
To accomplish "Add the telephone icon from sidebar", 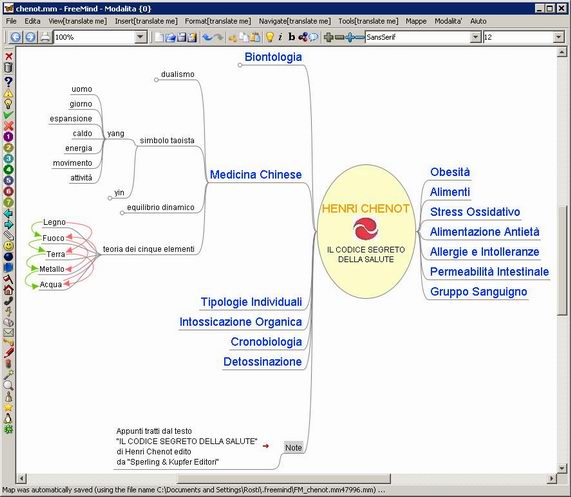I will coord(8,301).
